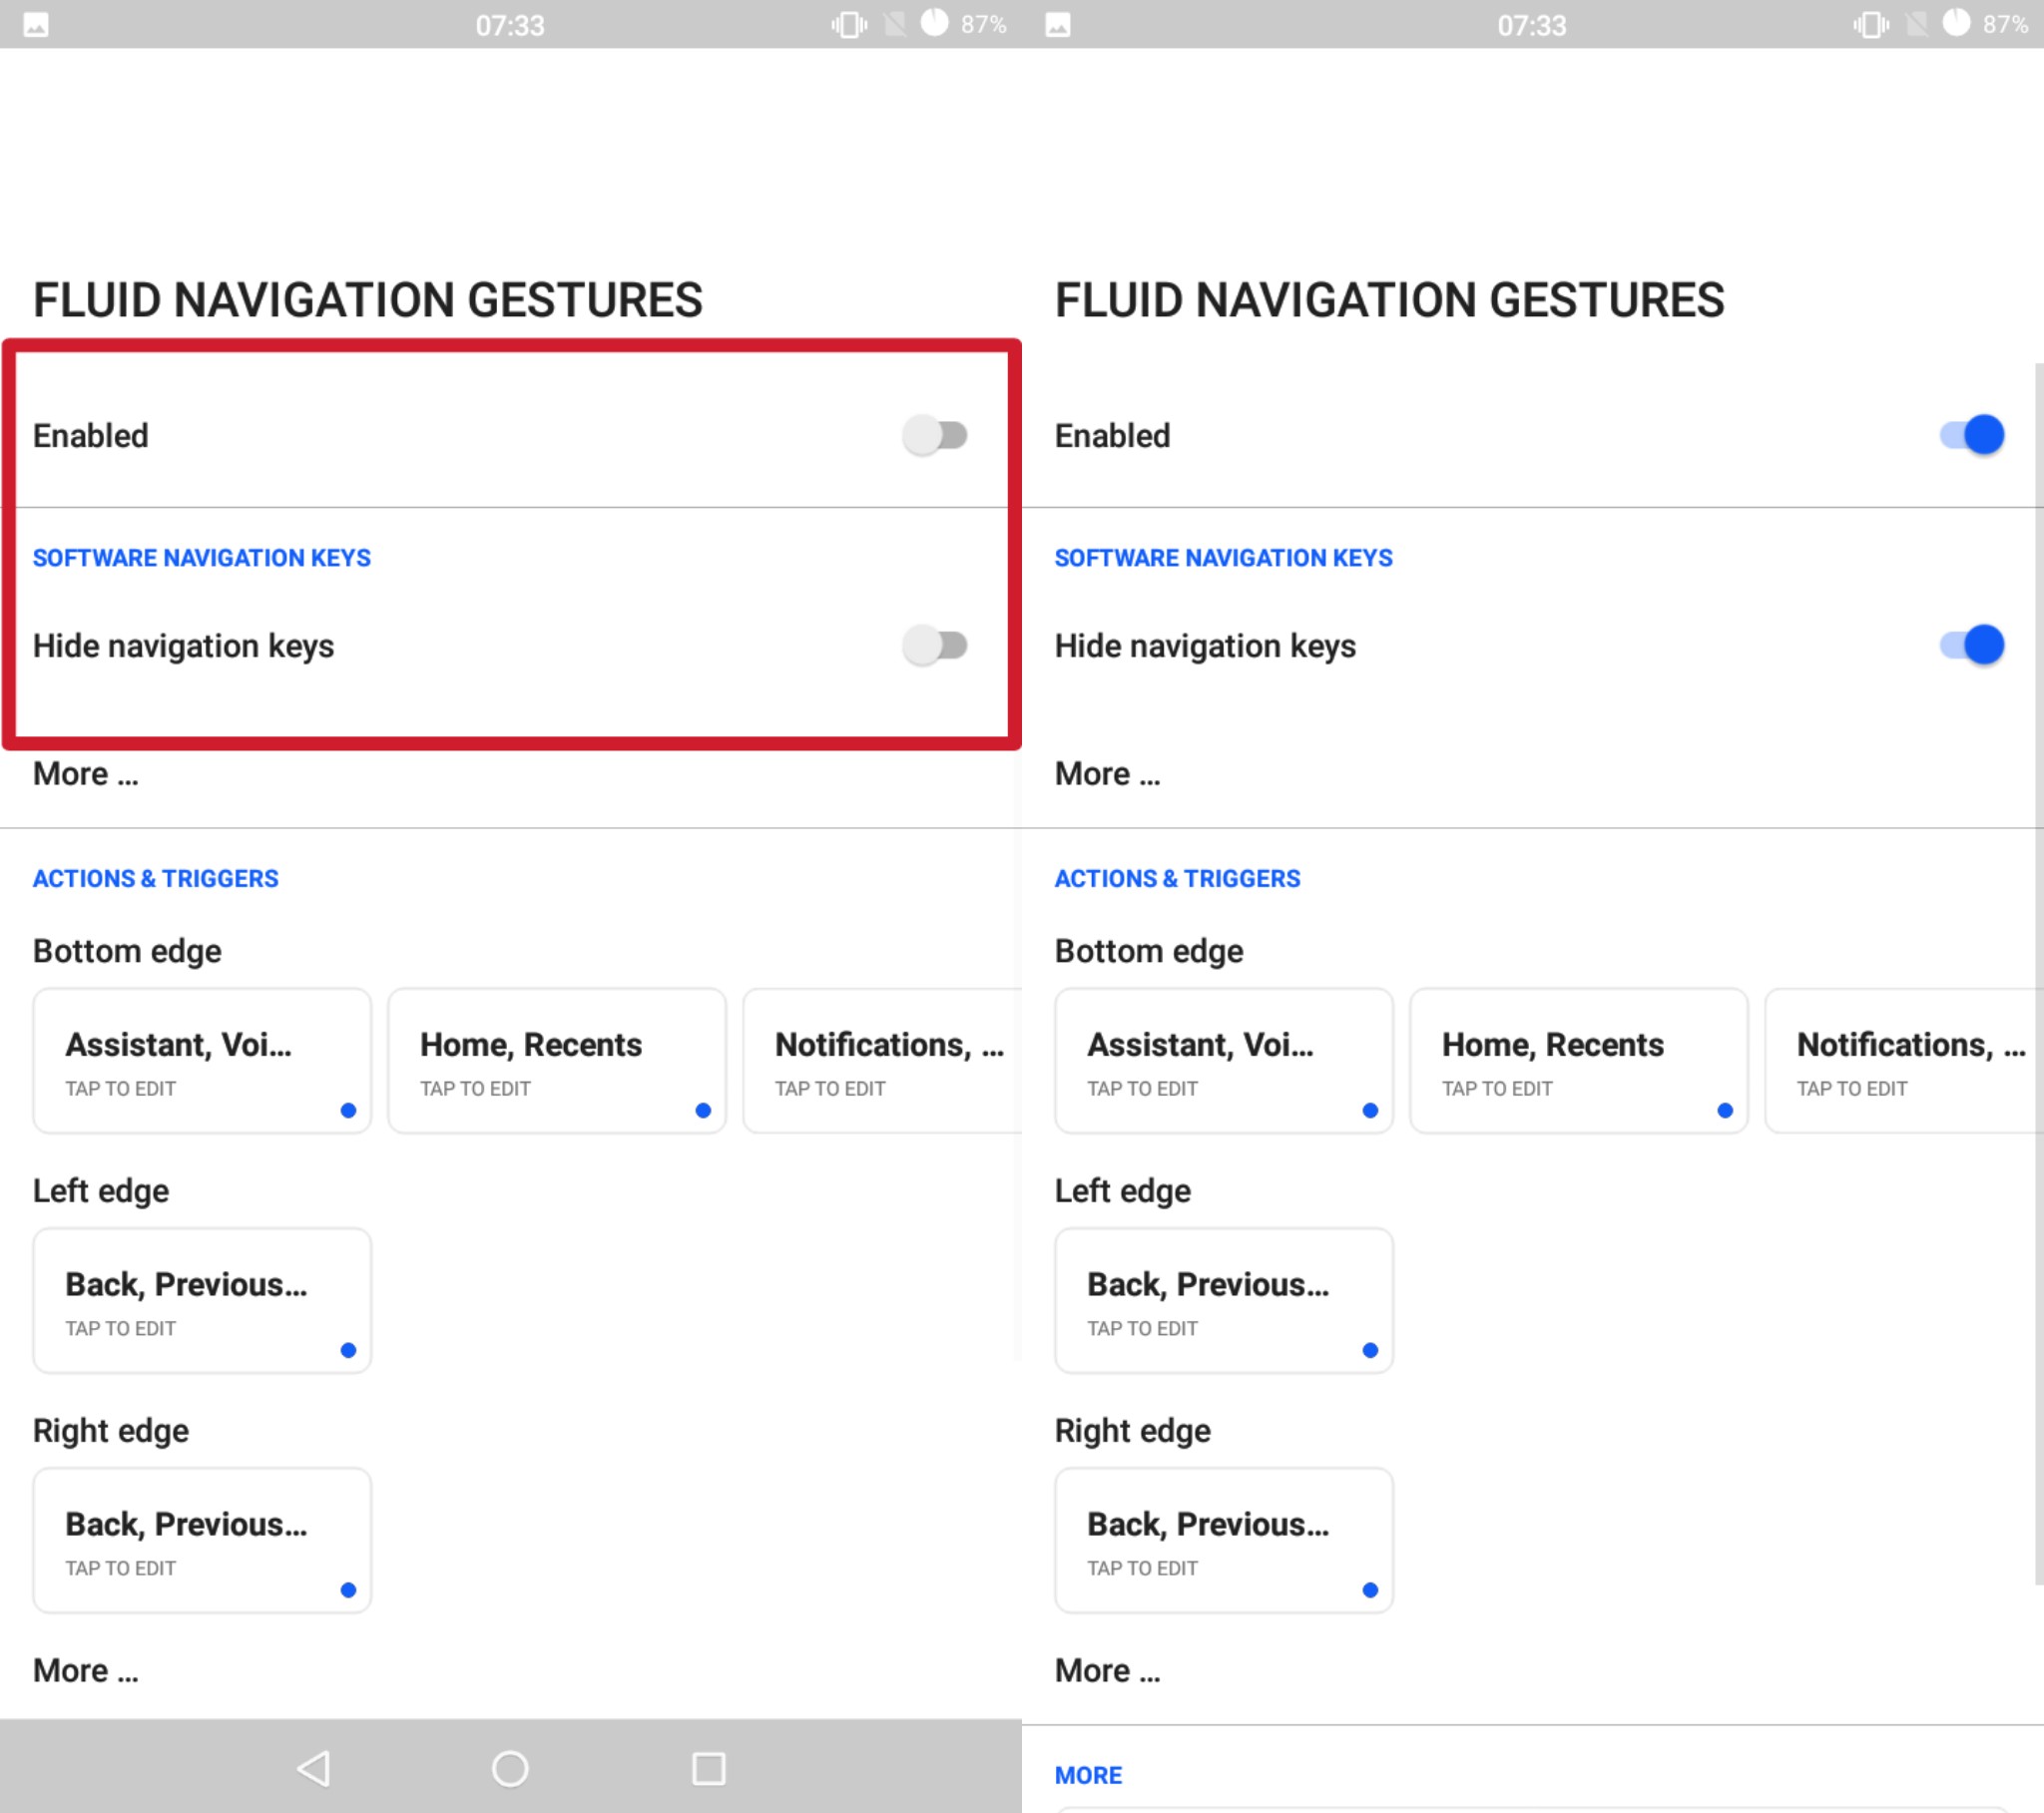2044x1813 pixels.
Task: Tap Left edge label in right screenshot
Action: 1123,1191
